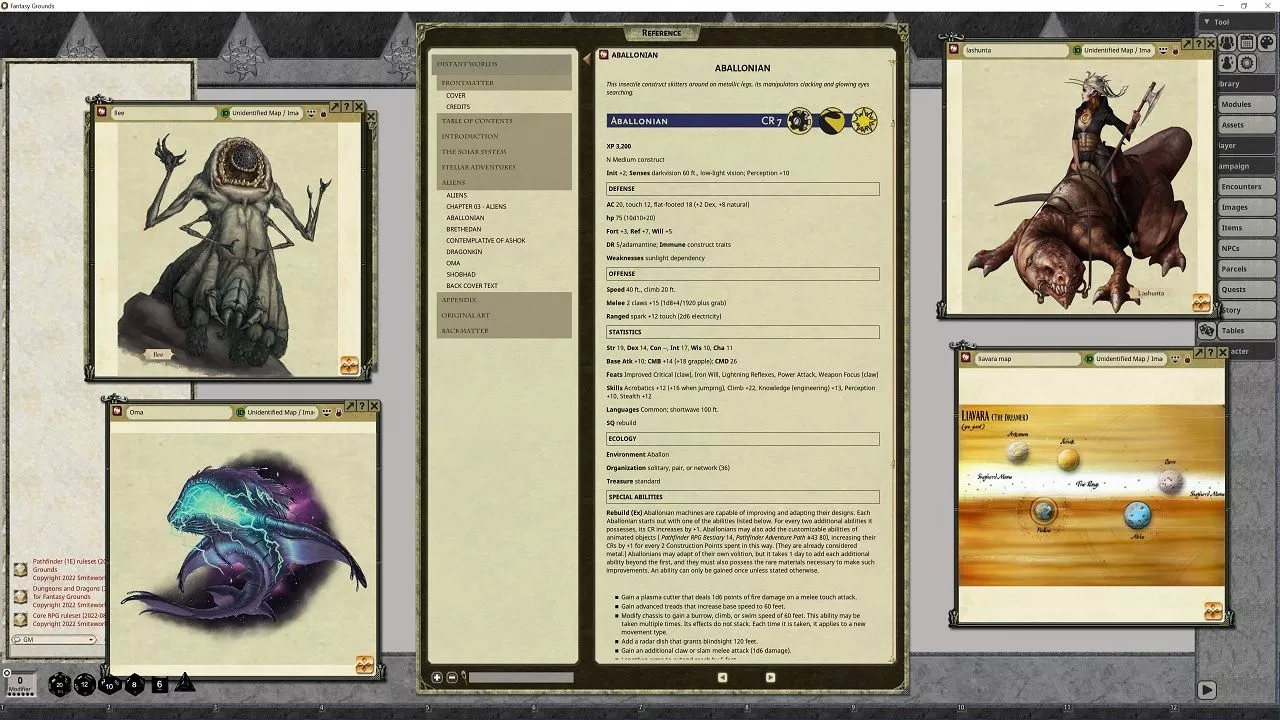Click the record link icon in Oma window
This screenshot has width=1280, height=720.
(x=117, y=412)
